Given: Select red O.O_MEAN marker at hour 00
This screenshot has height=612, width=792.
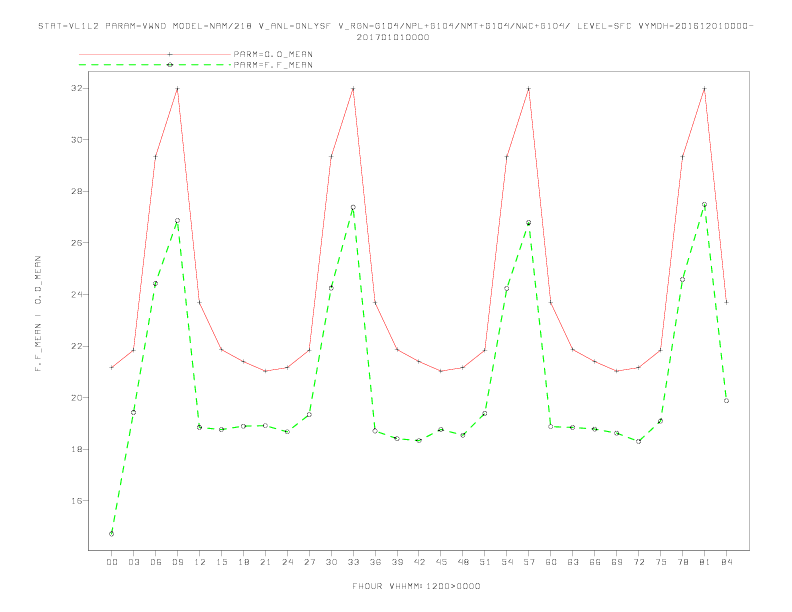Looking at the screenshot, I should [x=112, y=368].
